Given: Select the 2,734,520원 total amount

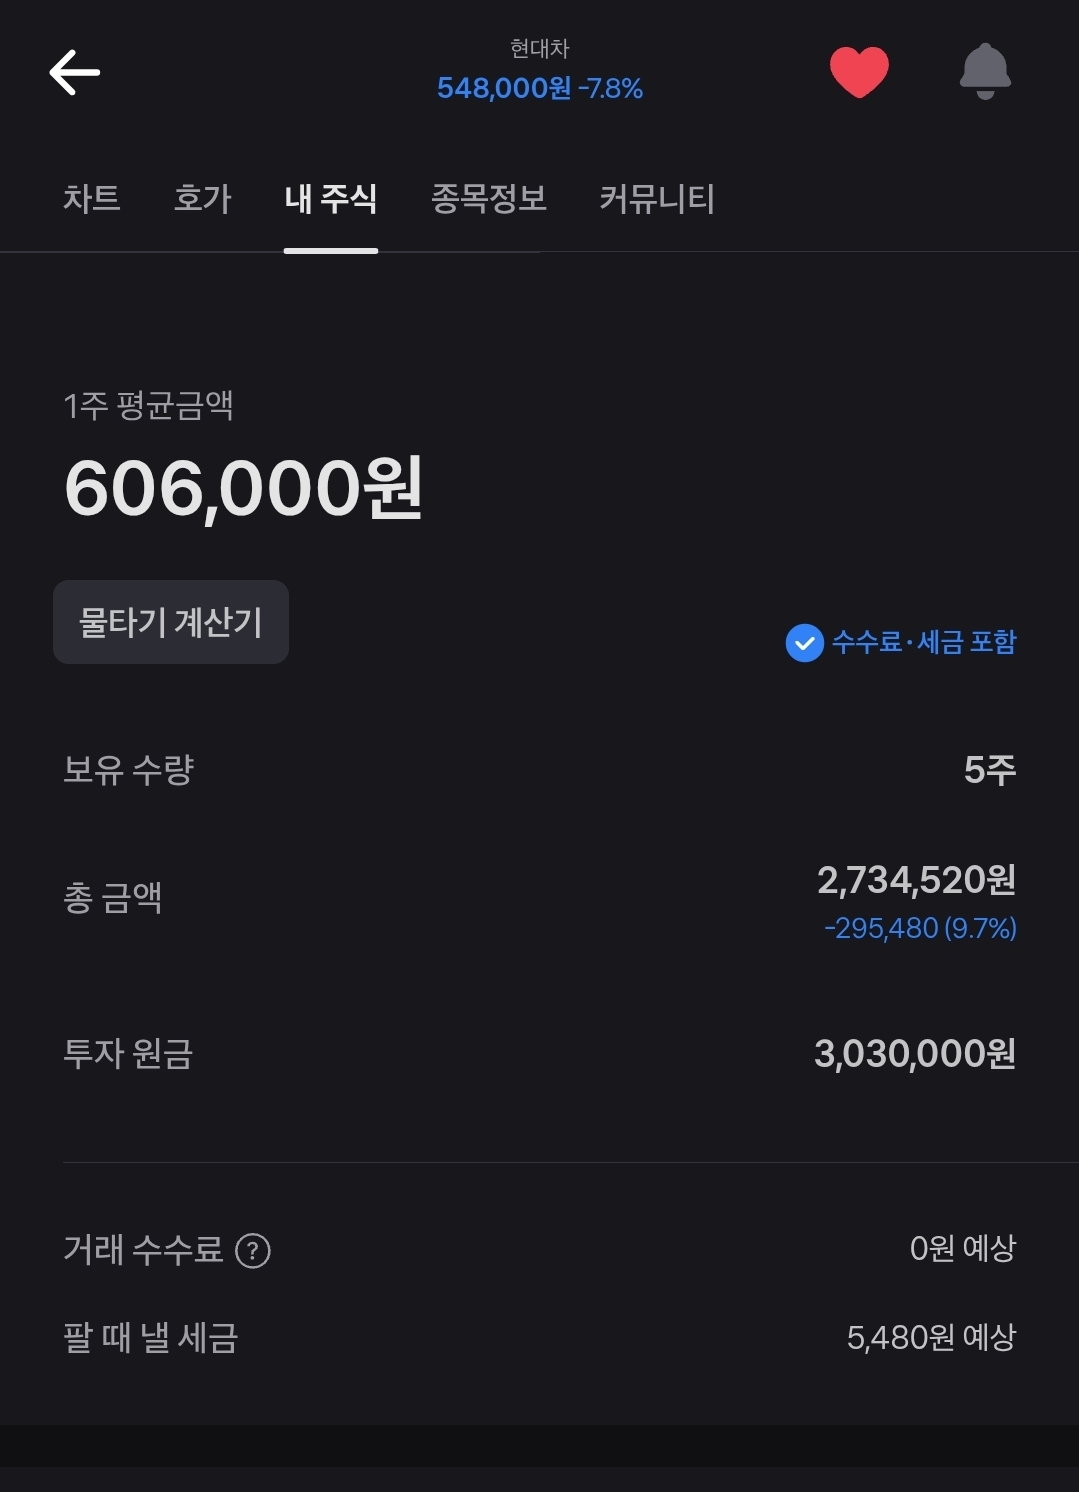Looking at the screenshot, I should click(x=916, y=880).
